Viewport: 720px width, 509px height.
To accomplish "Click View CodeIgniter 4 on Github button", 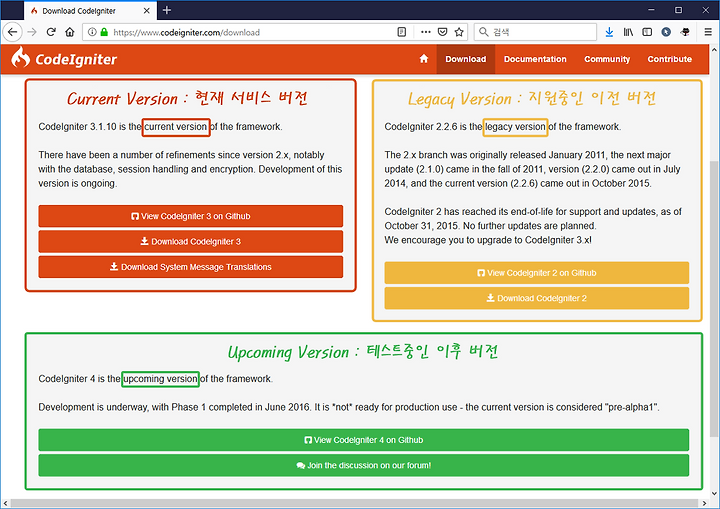I will pyautogui.click(x=364, y=440).
